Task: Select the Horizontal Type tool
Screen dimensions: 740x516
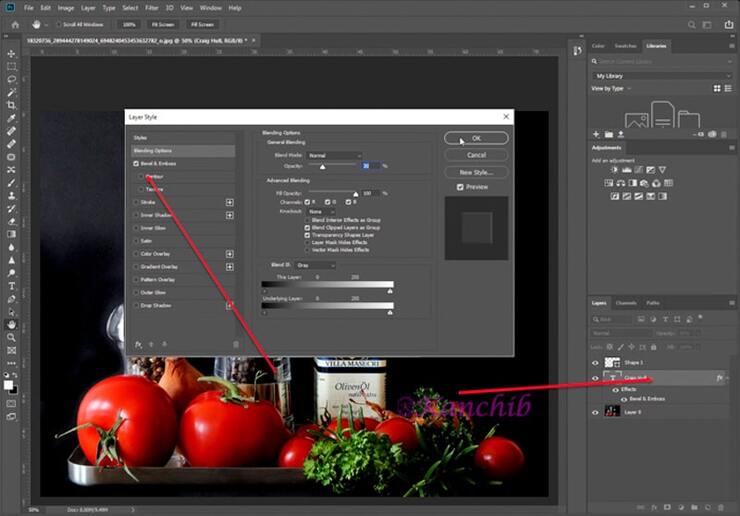Action: tap(12, 286)
